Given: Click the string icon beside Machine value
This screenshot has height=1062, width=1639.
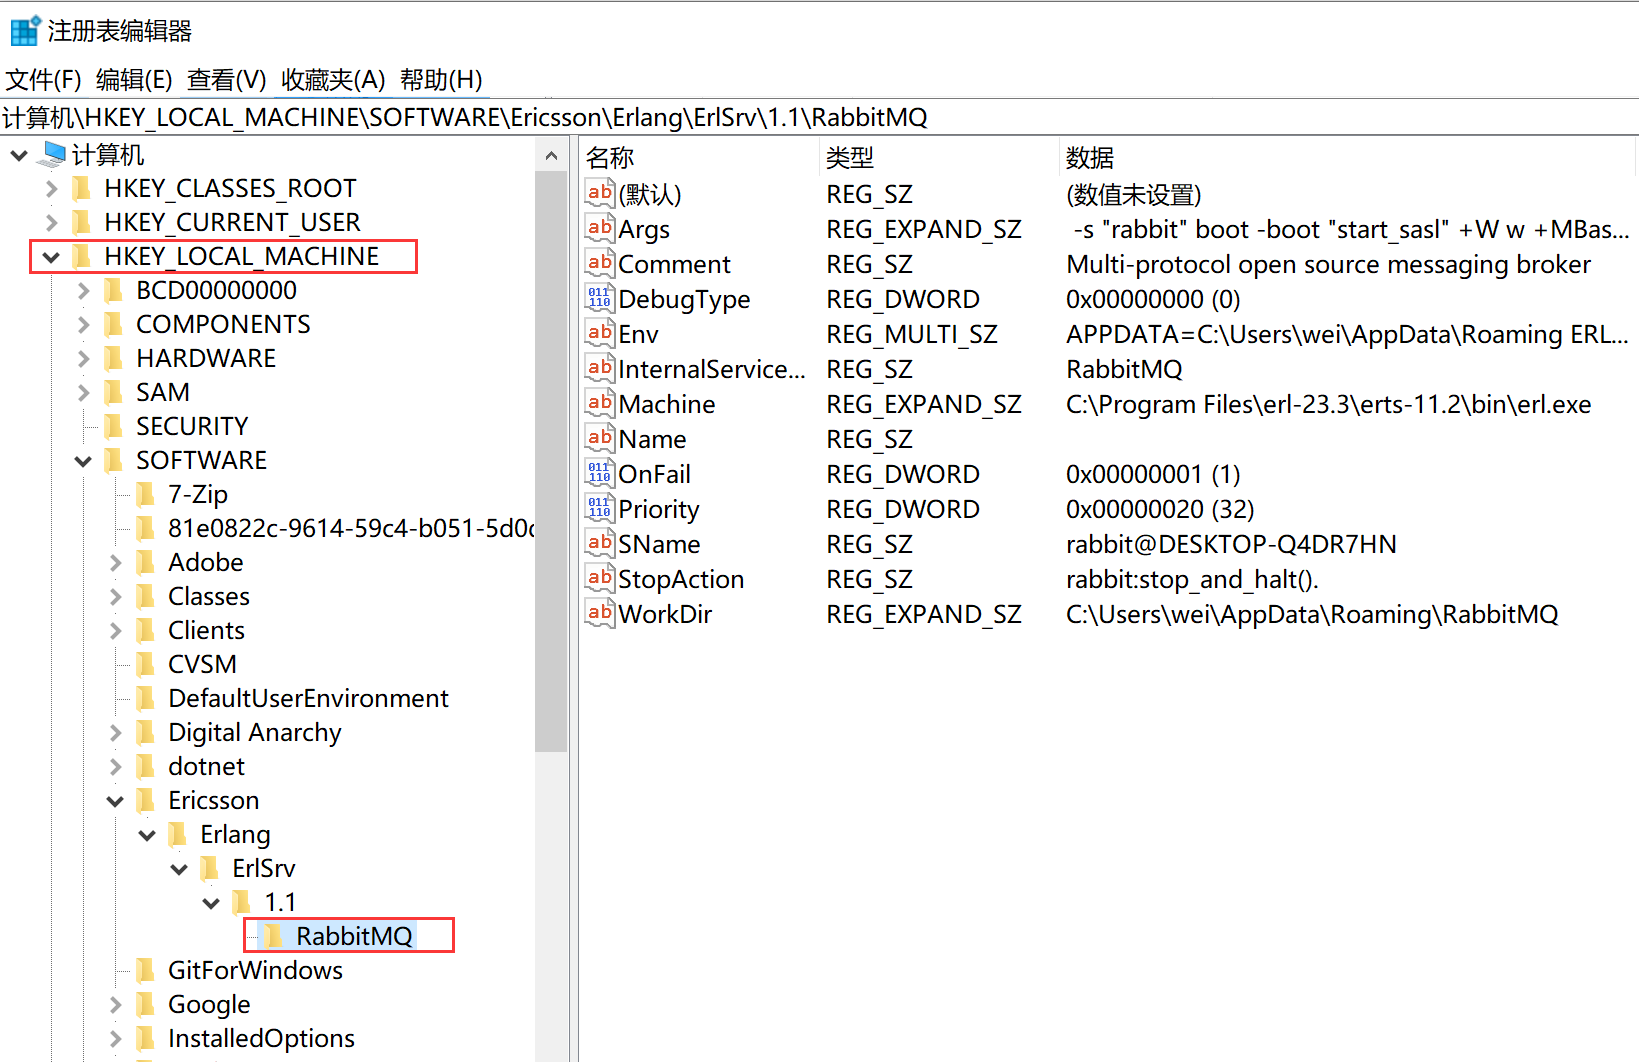Looking at the screenshot, I should tap(600, 403).
